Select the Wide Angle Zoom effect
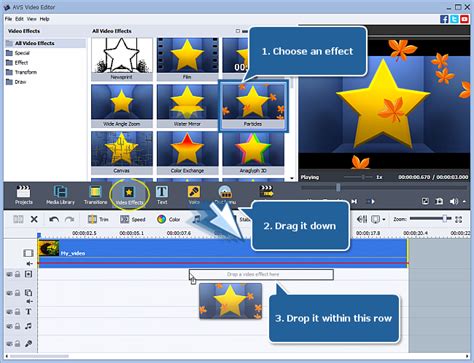This screenshot has height=363, width=474. (x=122, y=106)
